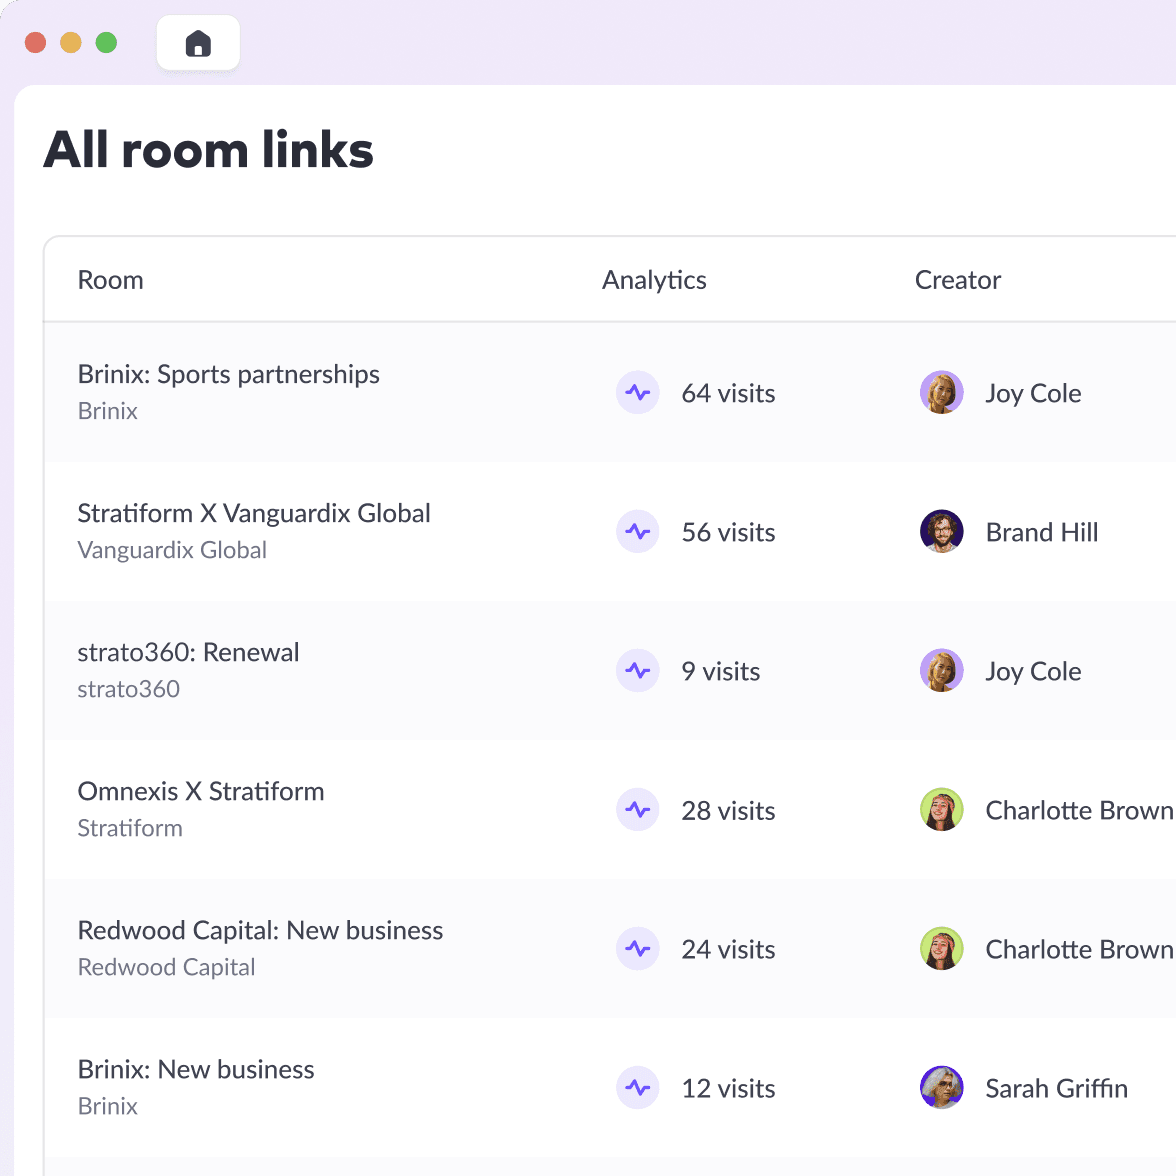Viewport: 1176px width, 1176px height.
Task: Click Joy Cole name in Sports partnerships row
Action: (1033, 393)
